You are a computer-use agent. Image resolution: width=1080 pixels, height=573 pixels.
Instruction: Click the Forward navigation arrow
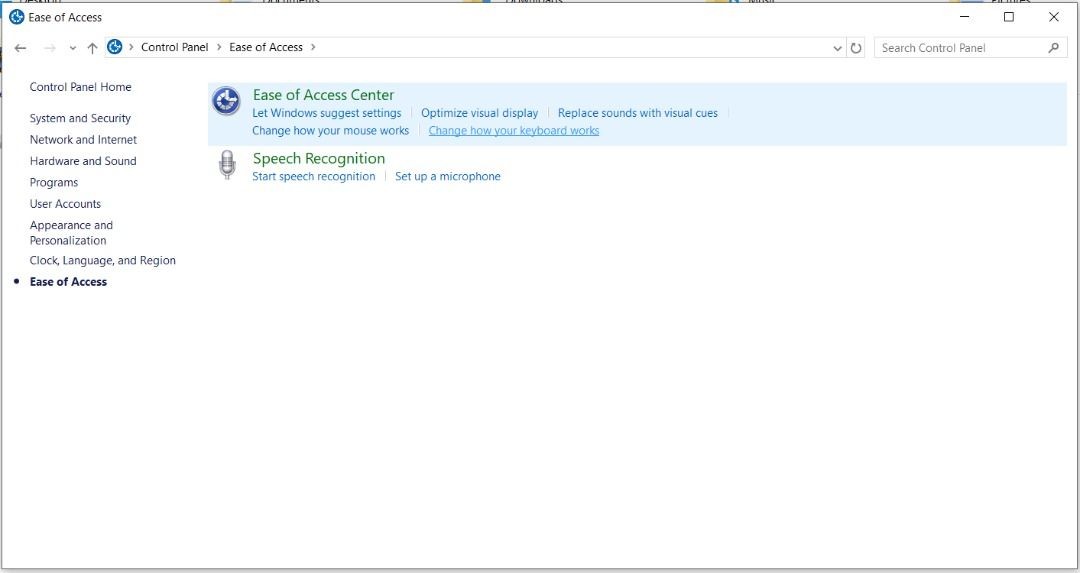click(50, 48)
